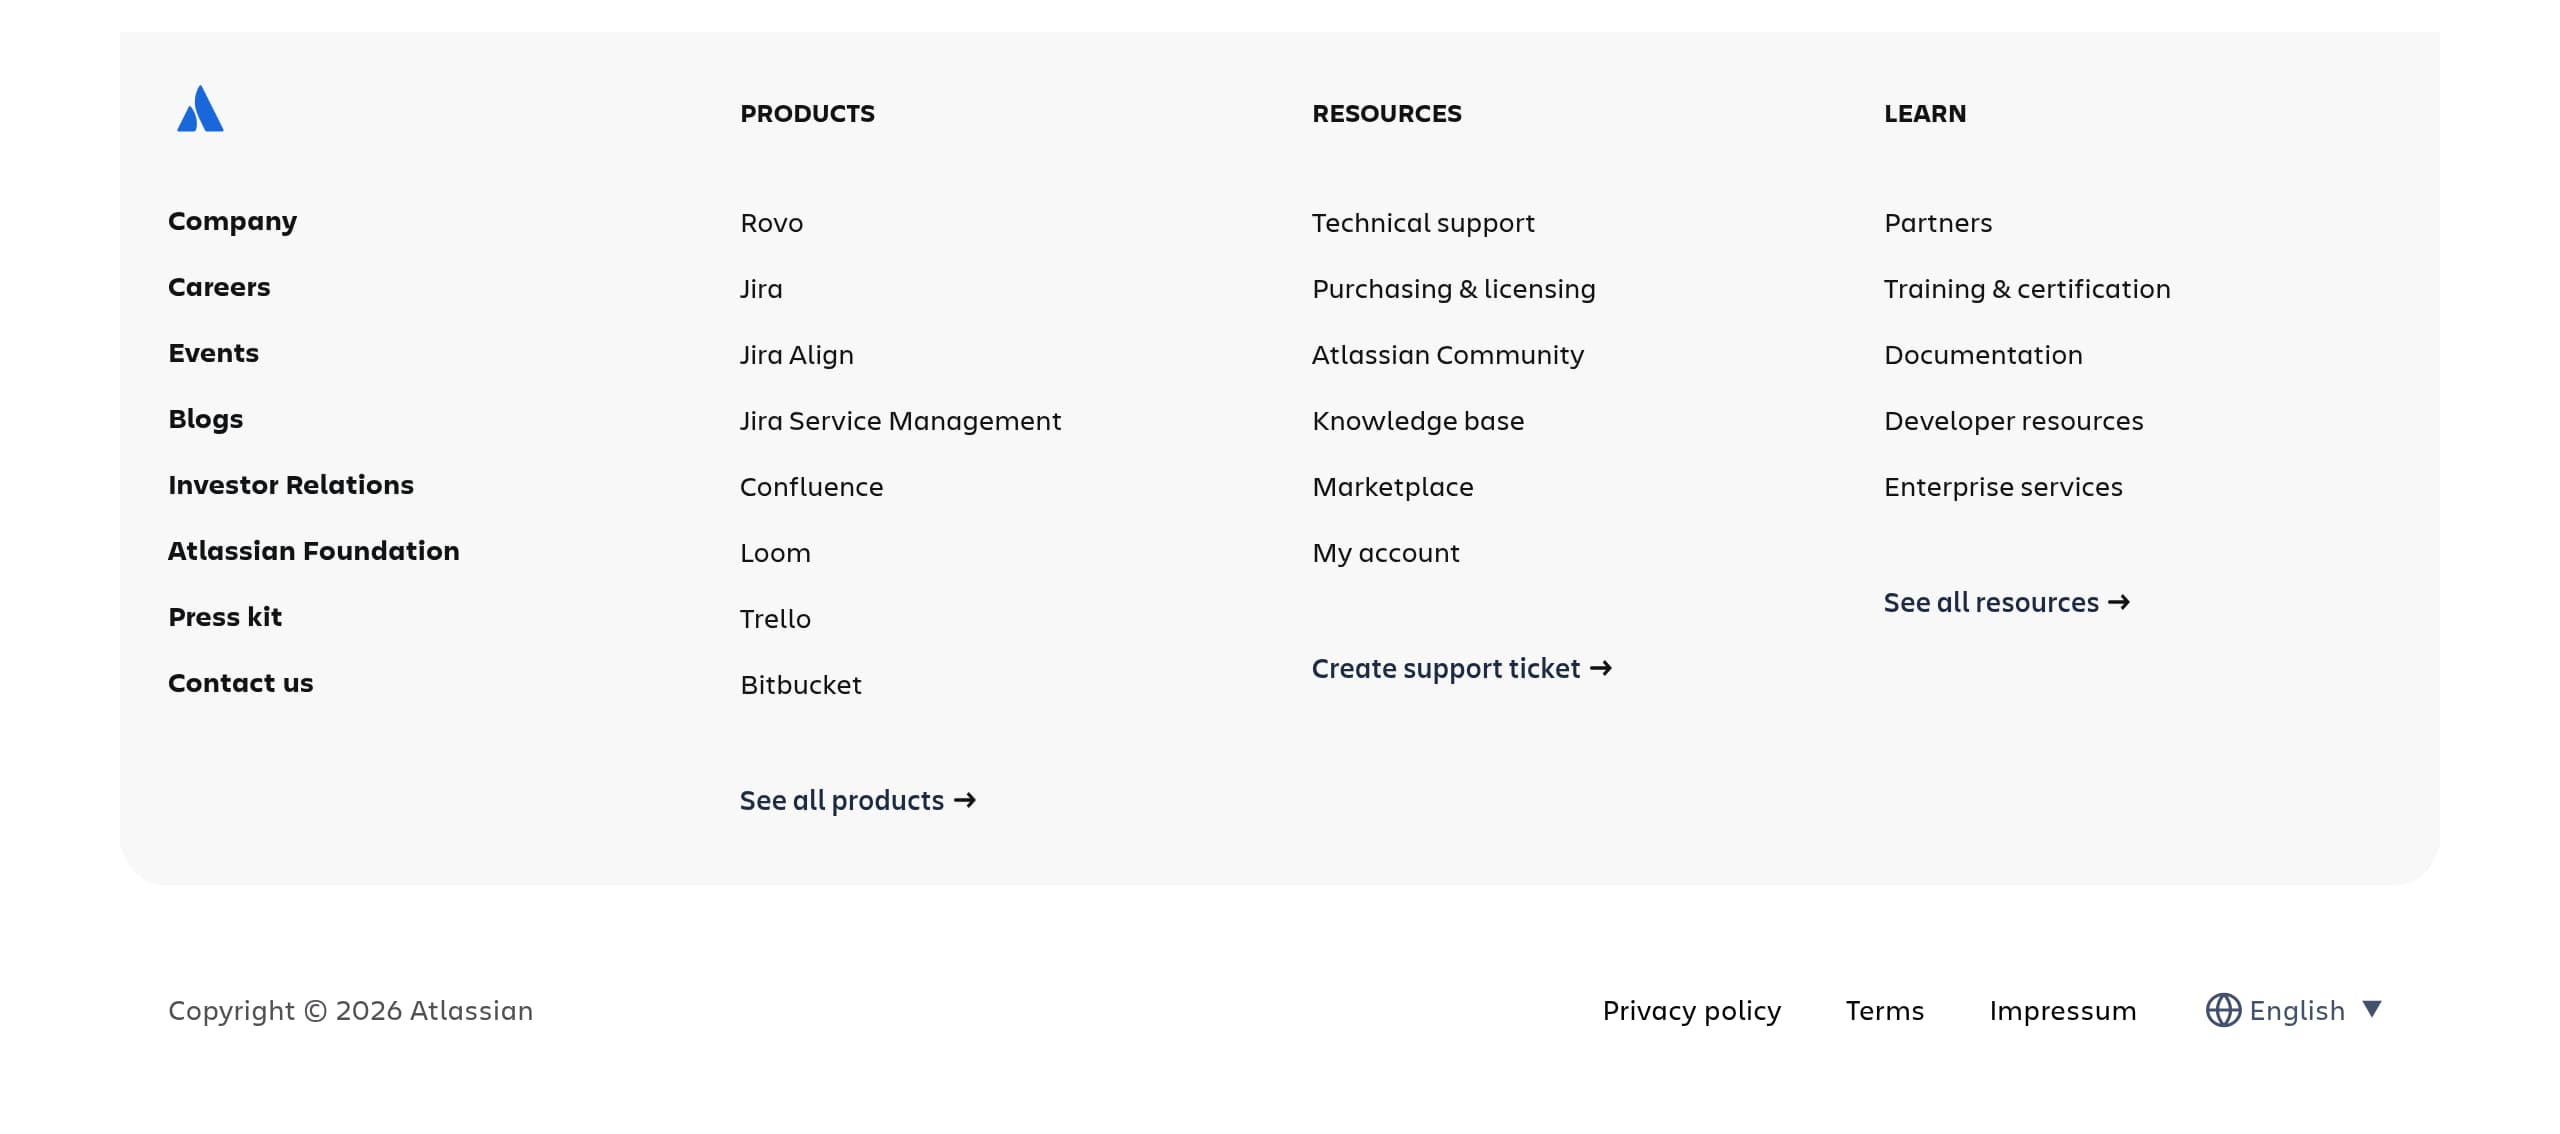This screenshot has height=1134, width=2560.
Task: Open the Privacy policy
Action: pyautogui.click(x=1691, y=1010)
